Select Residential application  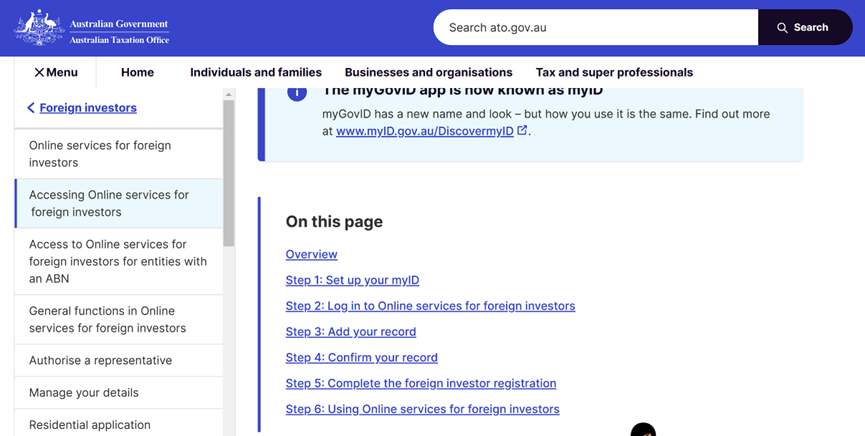pyautogui.click(x=119, y=424)
